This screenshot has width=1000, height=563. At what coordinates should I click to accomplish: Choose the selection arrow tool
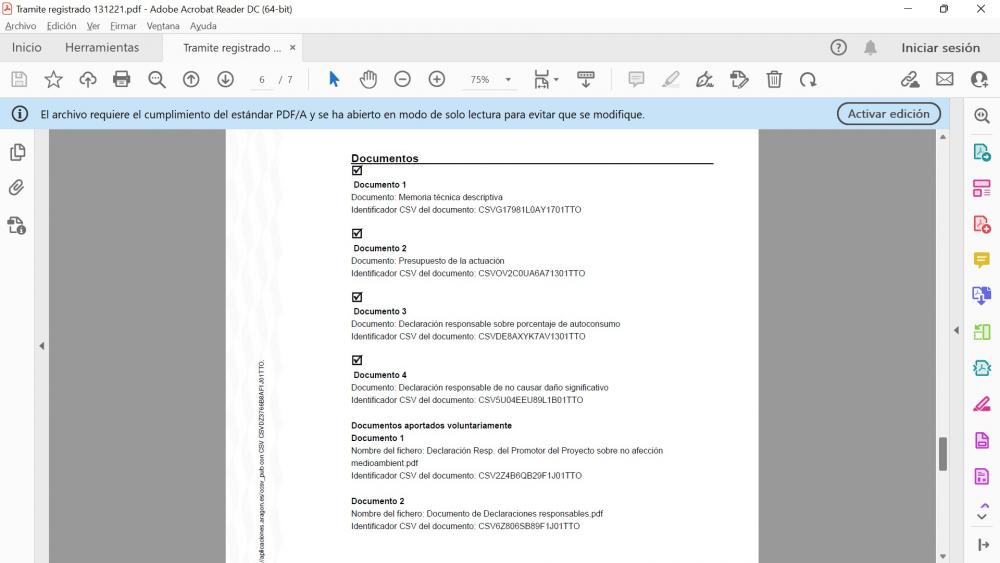tap(334, 79)
